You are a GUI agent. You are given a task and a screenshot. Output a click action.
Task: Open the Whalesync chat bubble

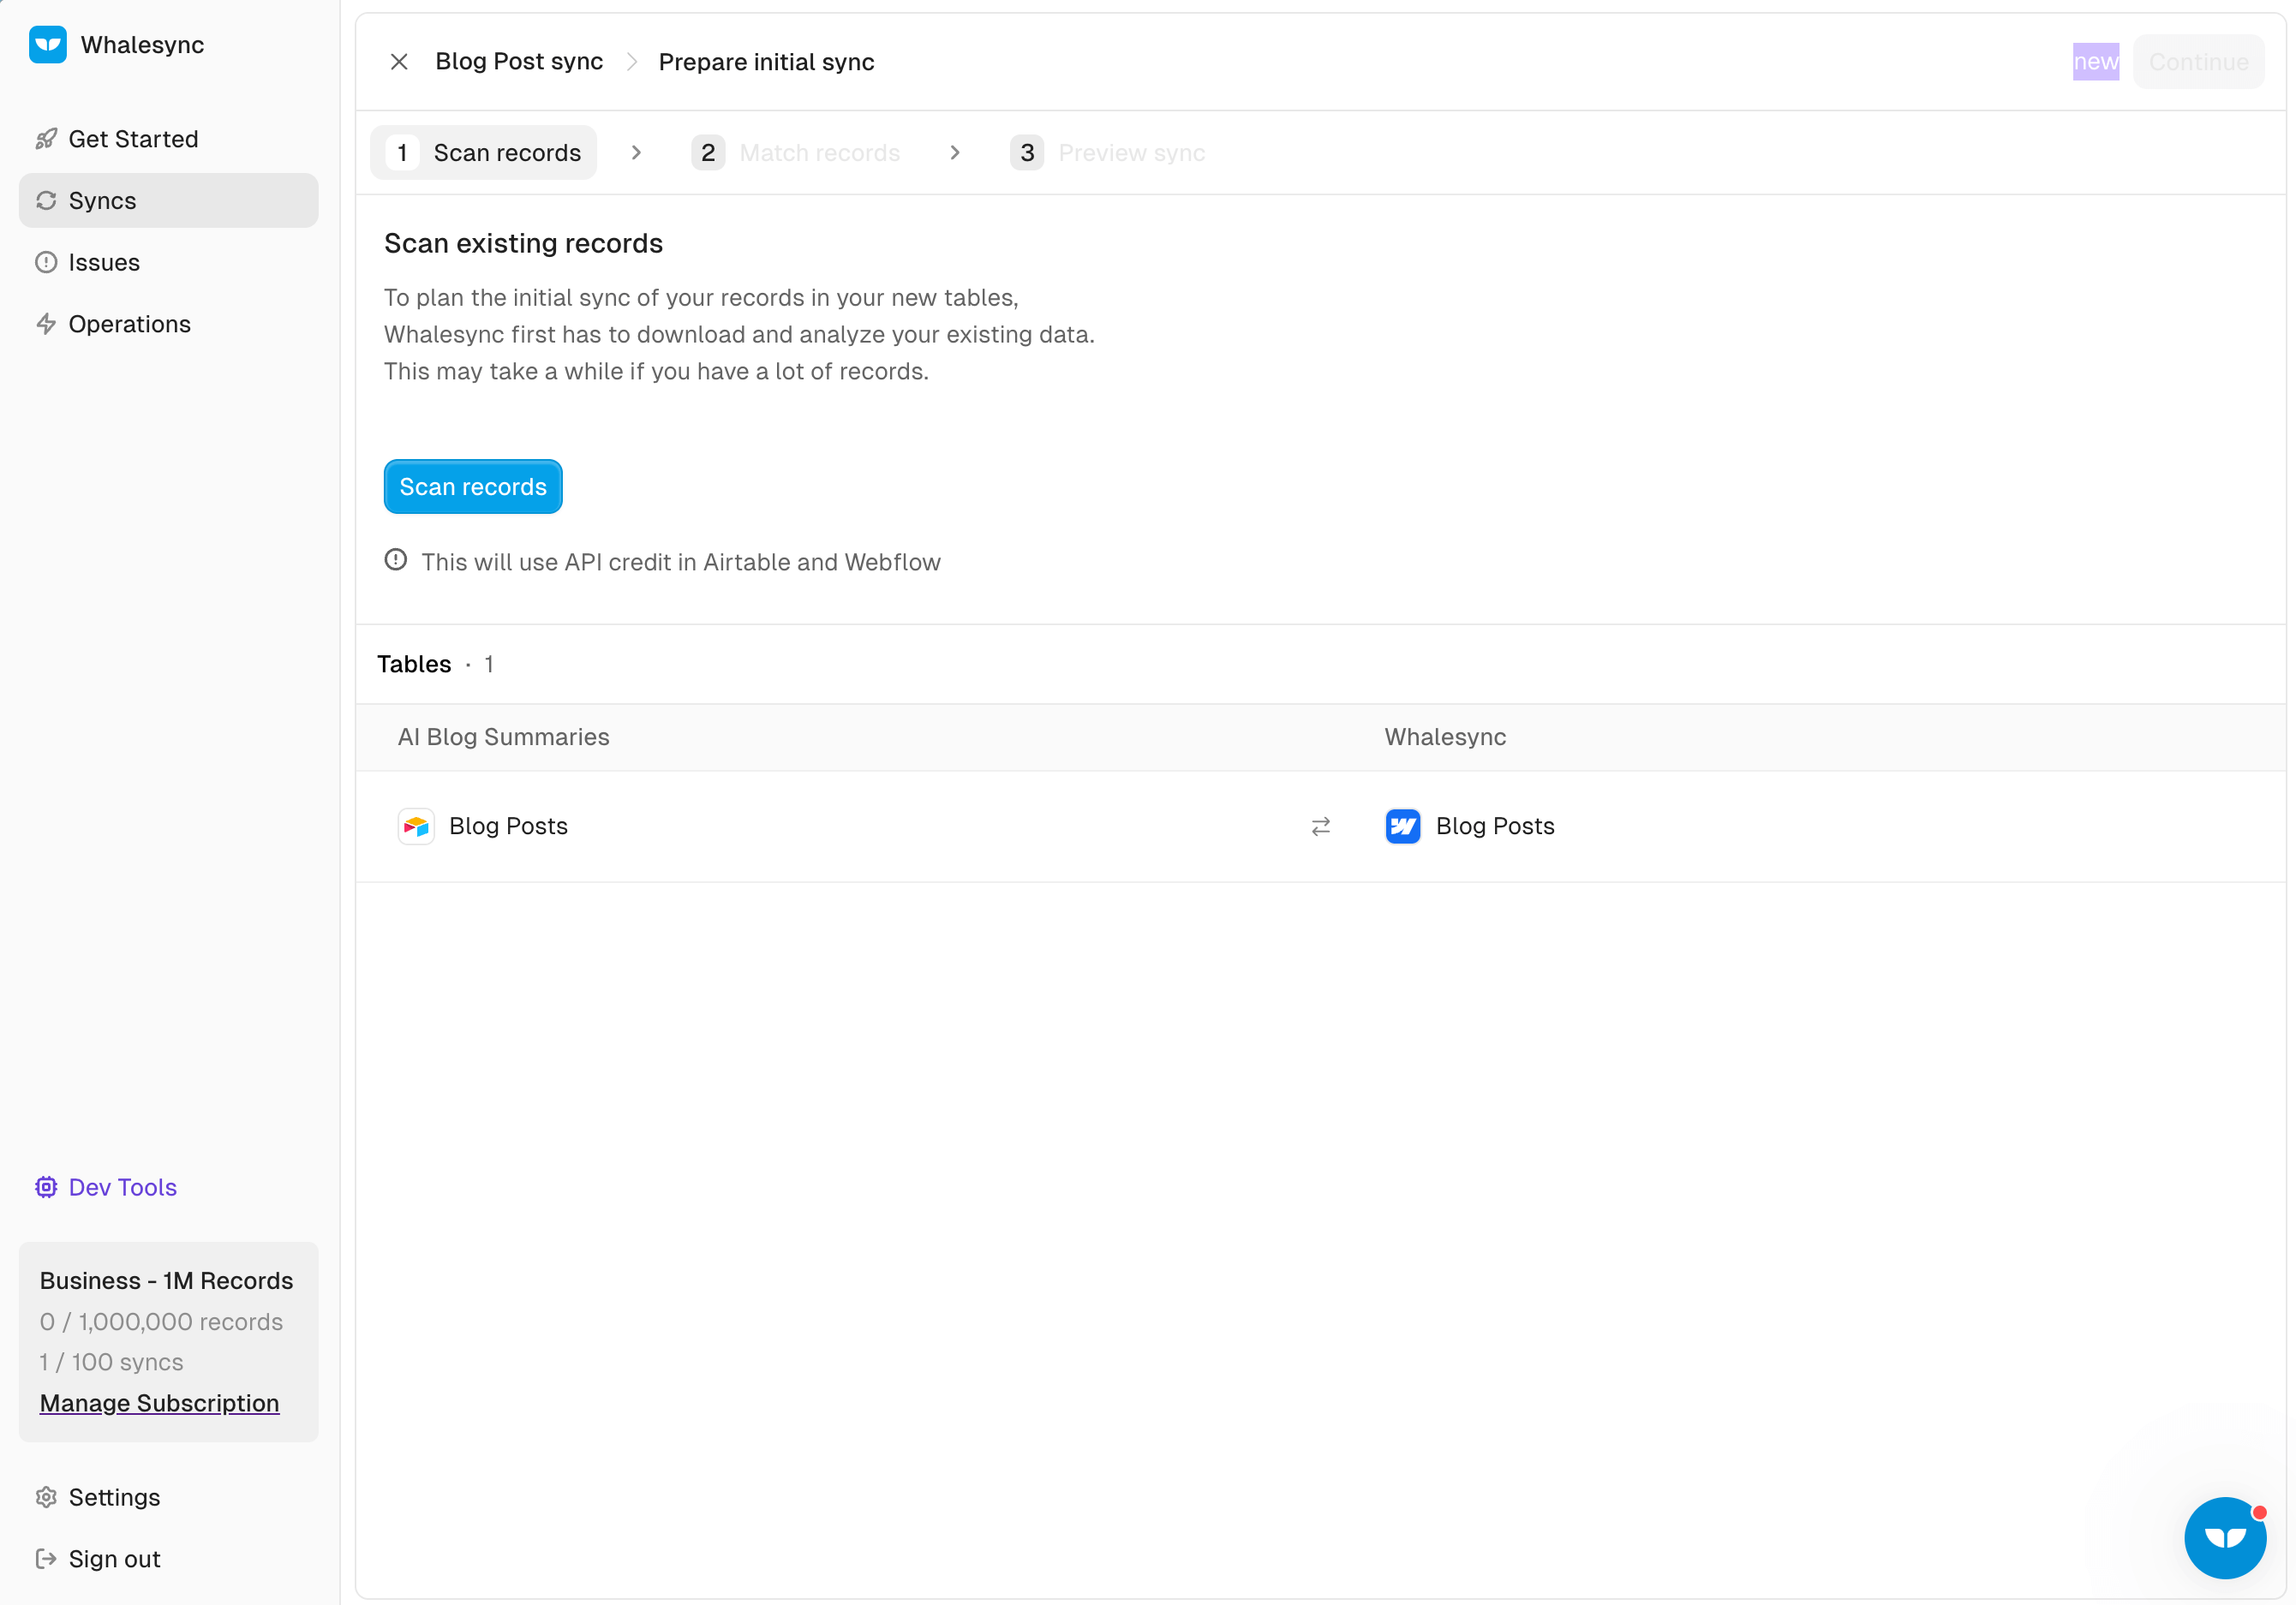pyautogui.click(x=2225, y=1537)
